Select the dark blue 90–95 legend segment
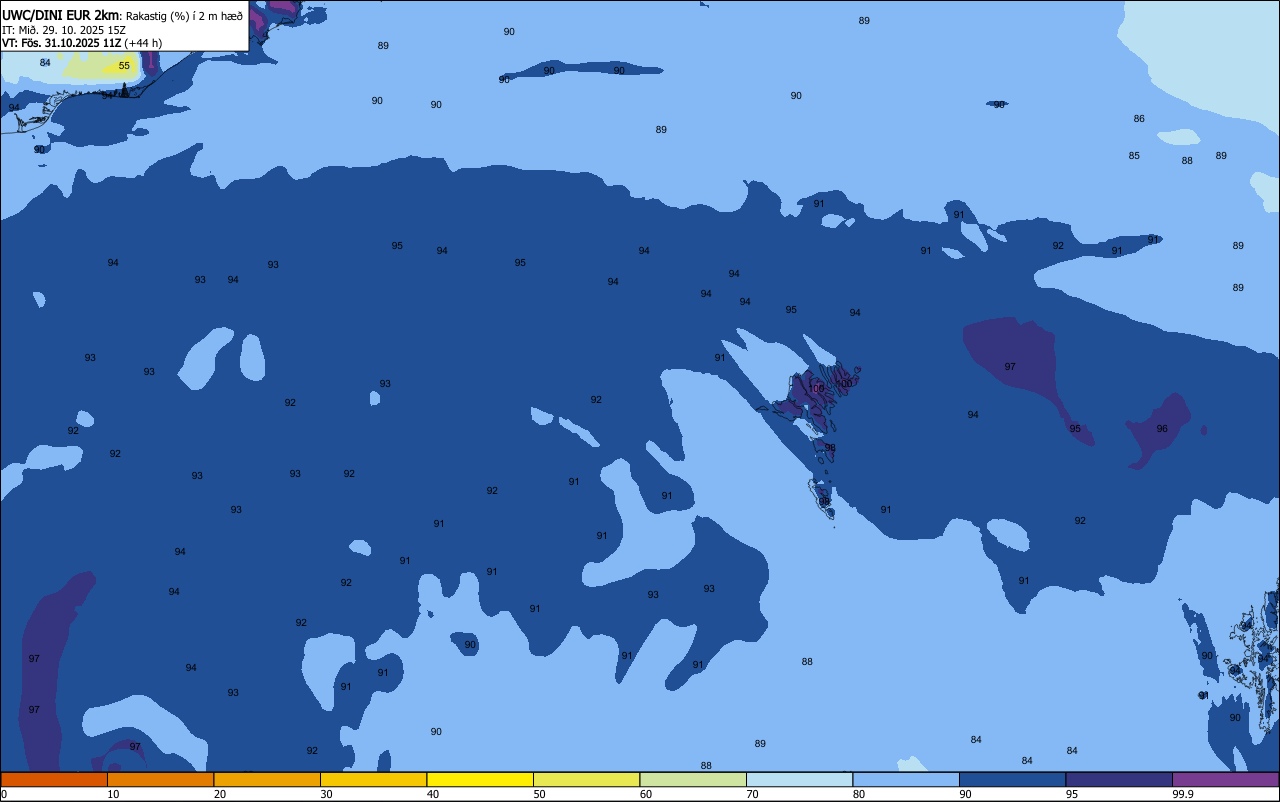1280x802 pixels. pyautogui.click(x=1012, y=779)
